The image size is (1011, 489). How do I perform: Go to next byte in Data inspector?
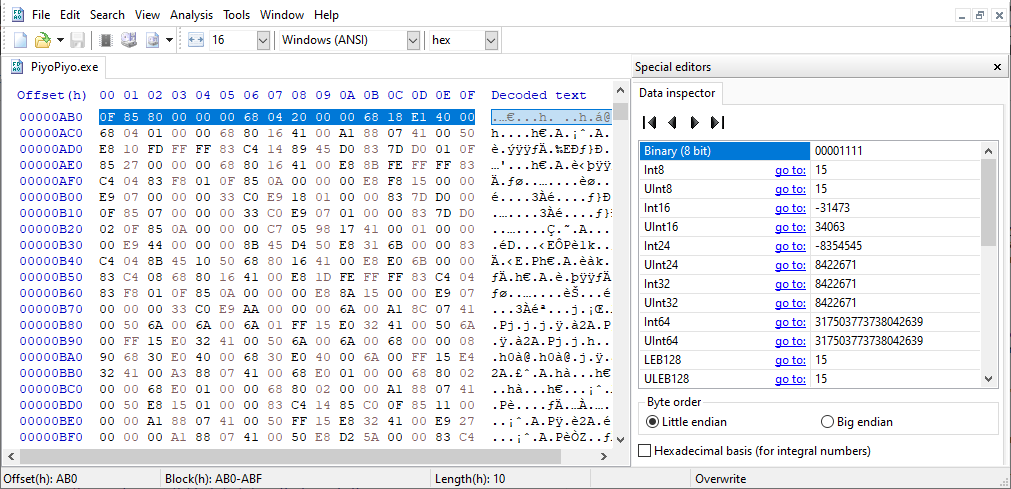tap(694, 122)
